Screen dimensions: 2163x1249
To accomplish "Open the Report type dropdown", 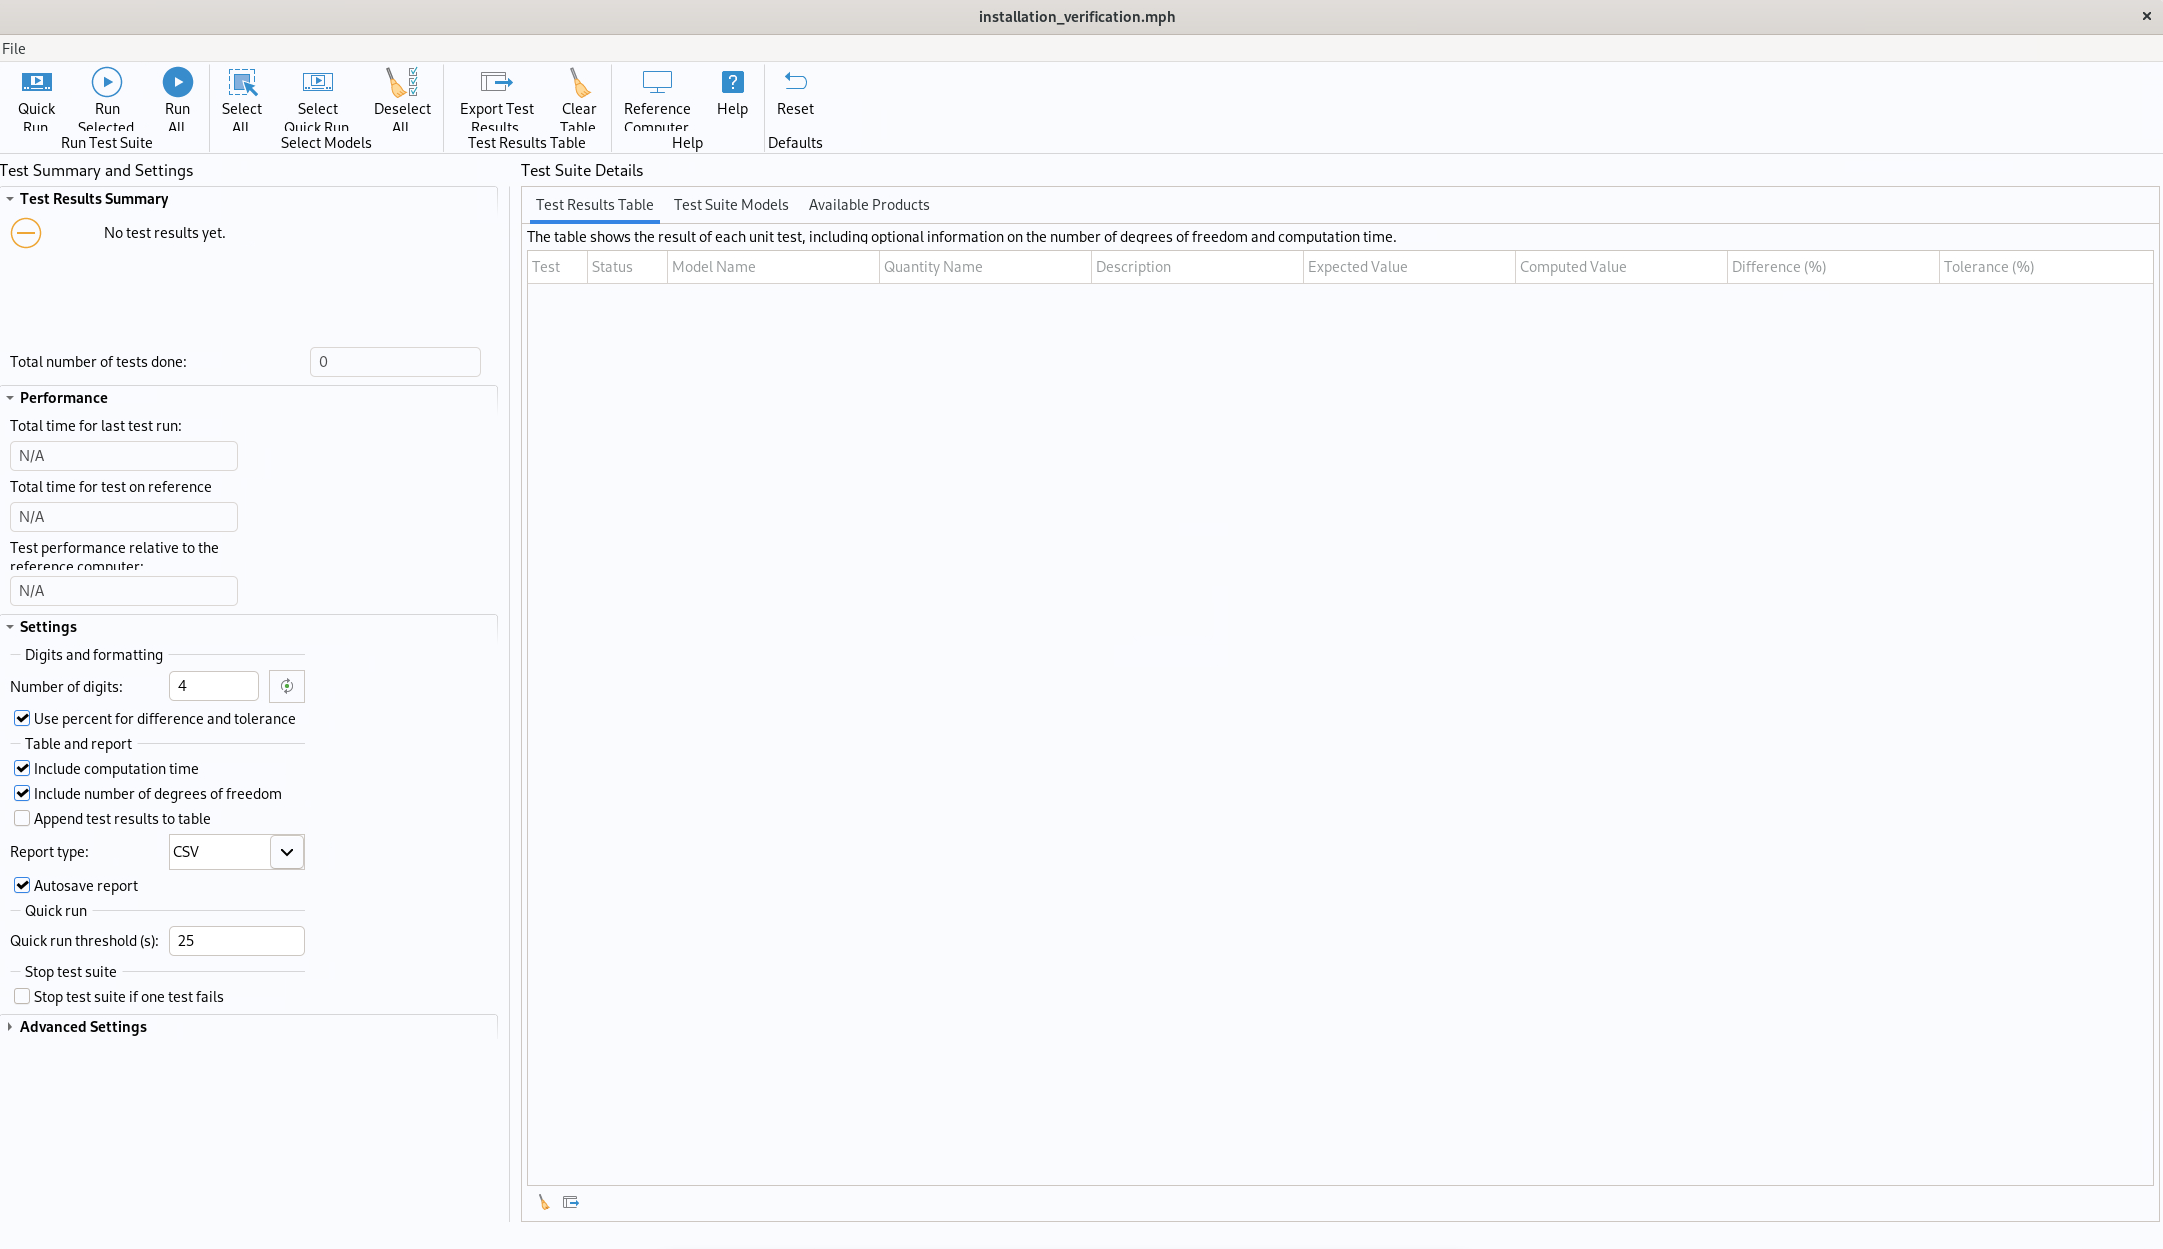I will [287, 852].
